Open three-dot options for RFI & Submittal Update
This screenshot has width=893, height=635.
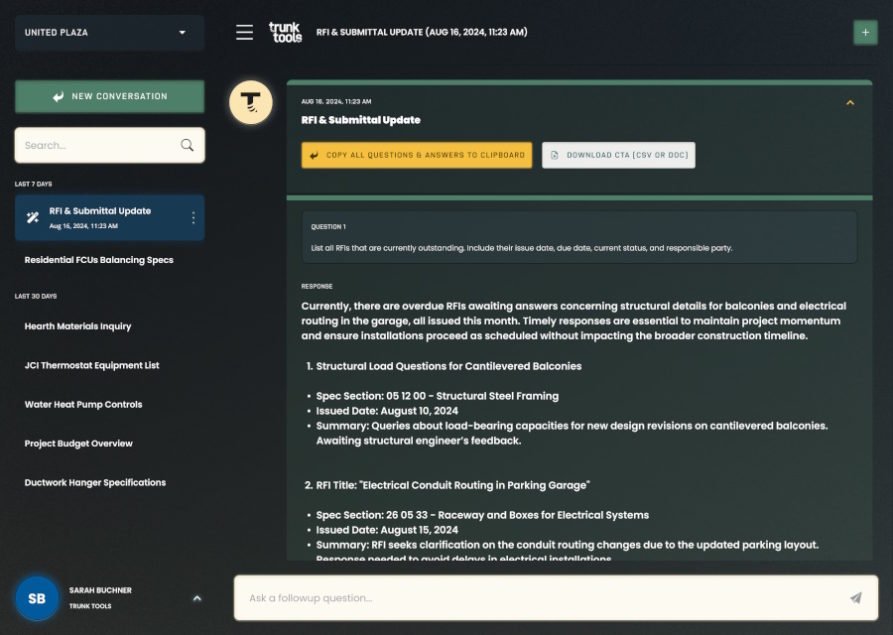(x=193, y=217)
